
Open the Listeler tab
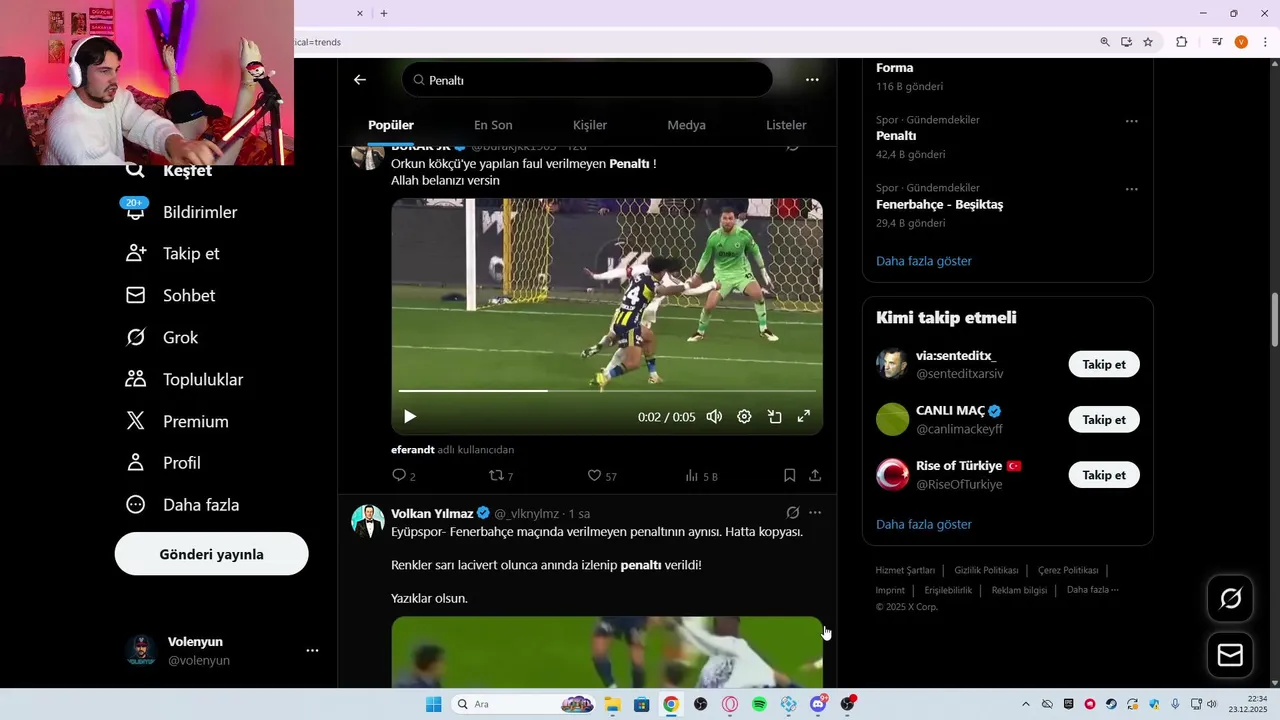click(786, 125)
